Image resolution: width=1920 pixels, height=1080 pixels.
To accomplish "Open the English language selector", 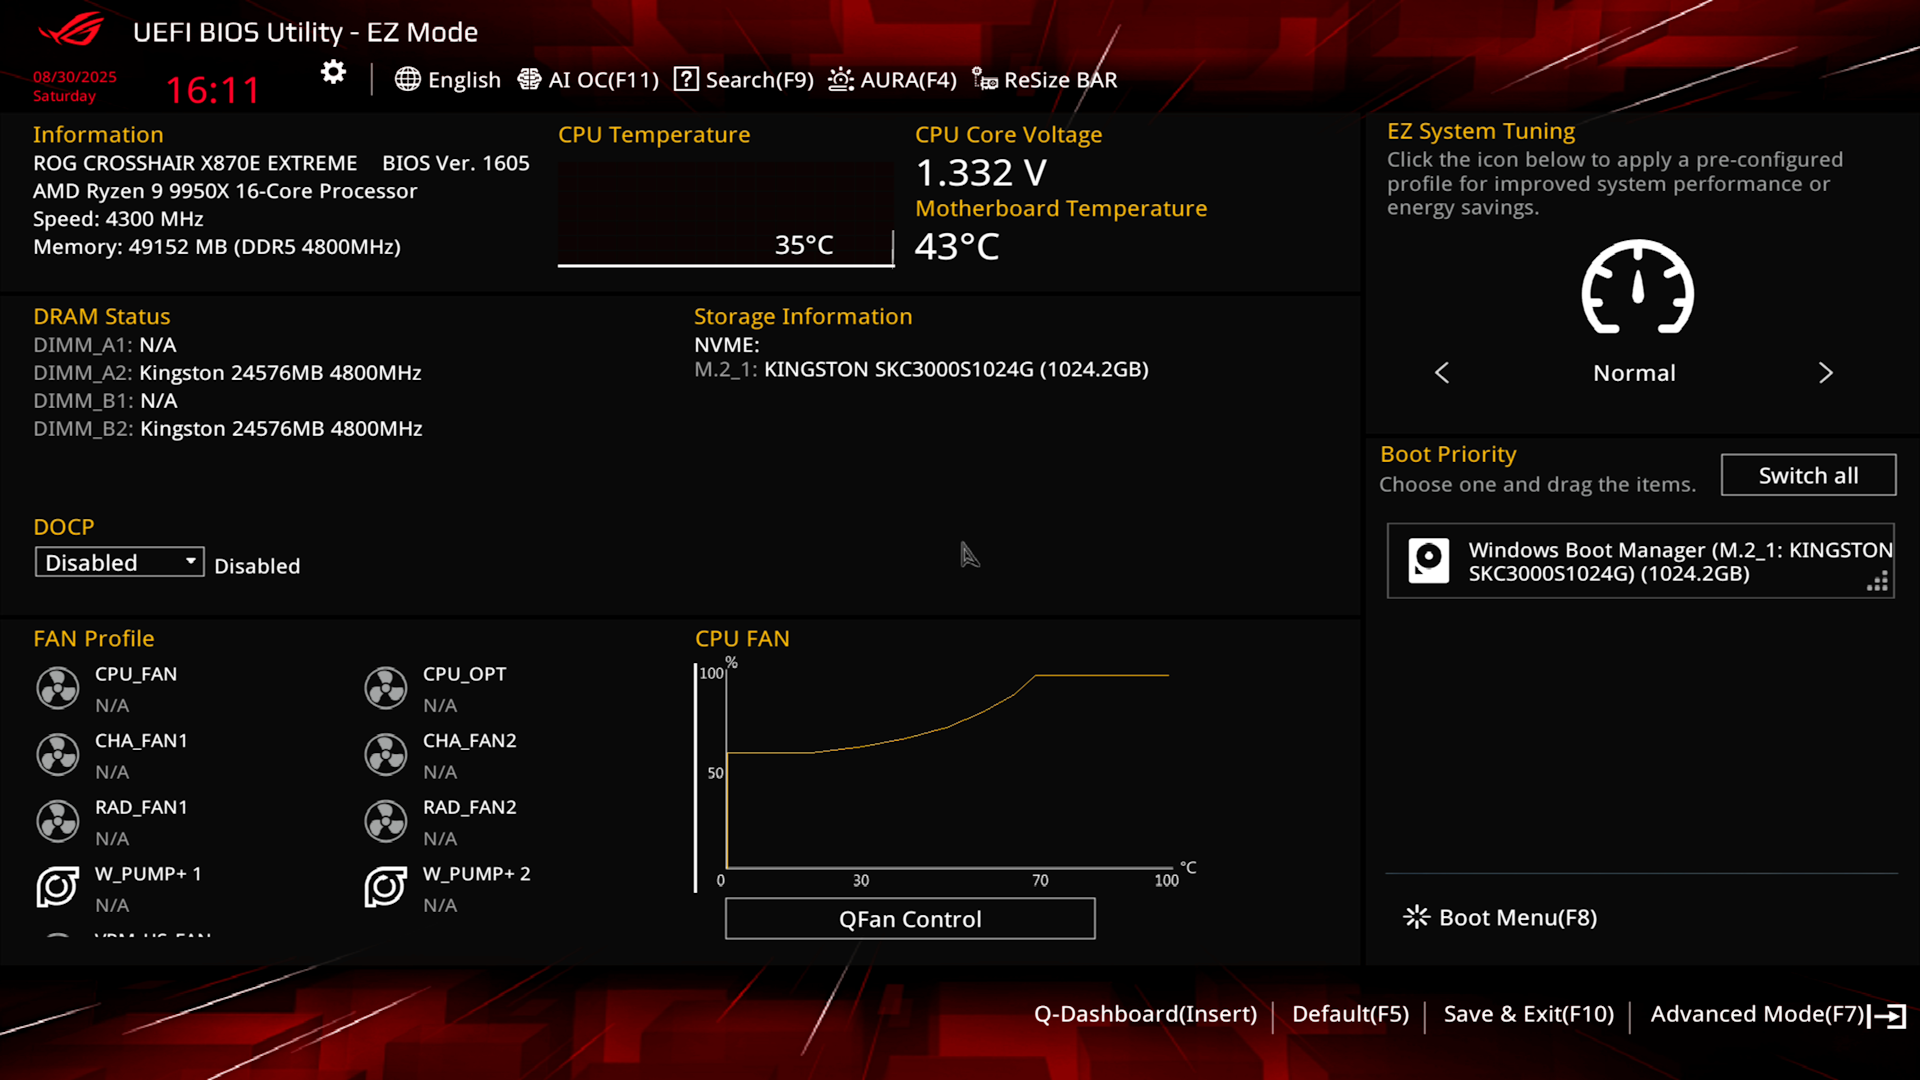I will pyautogui.click(x=448, y=80).
